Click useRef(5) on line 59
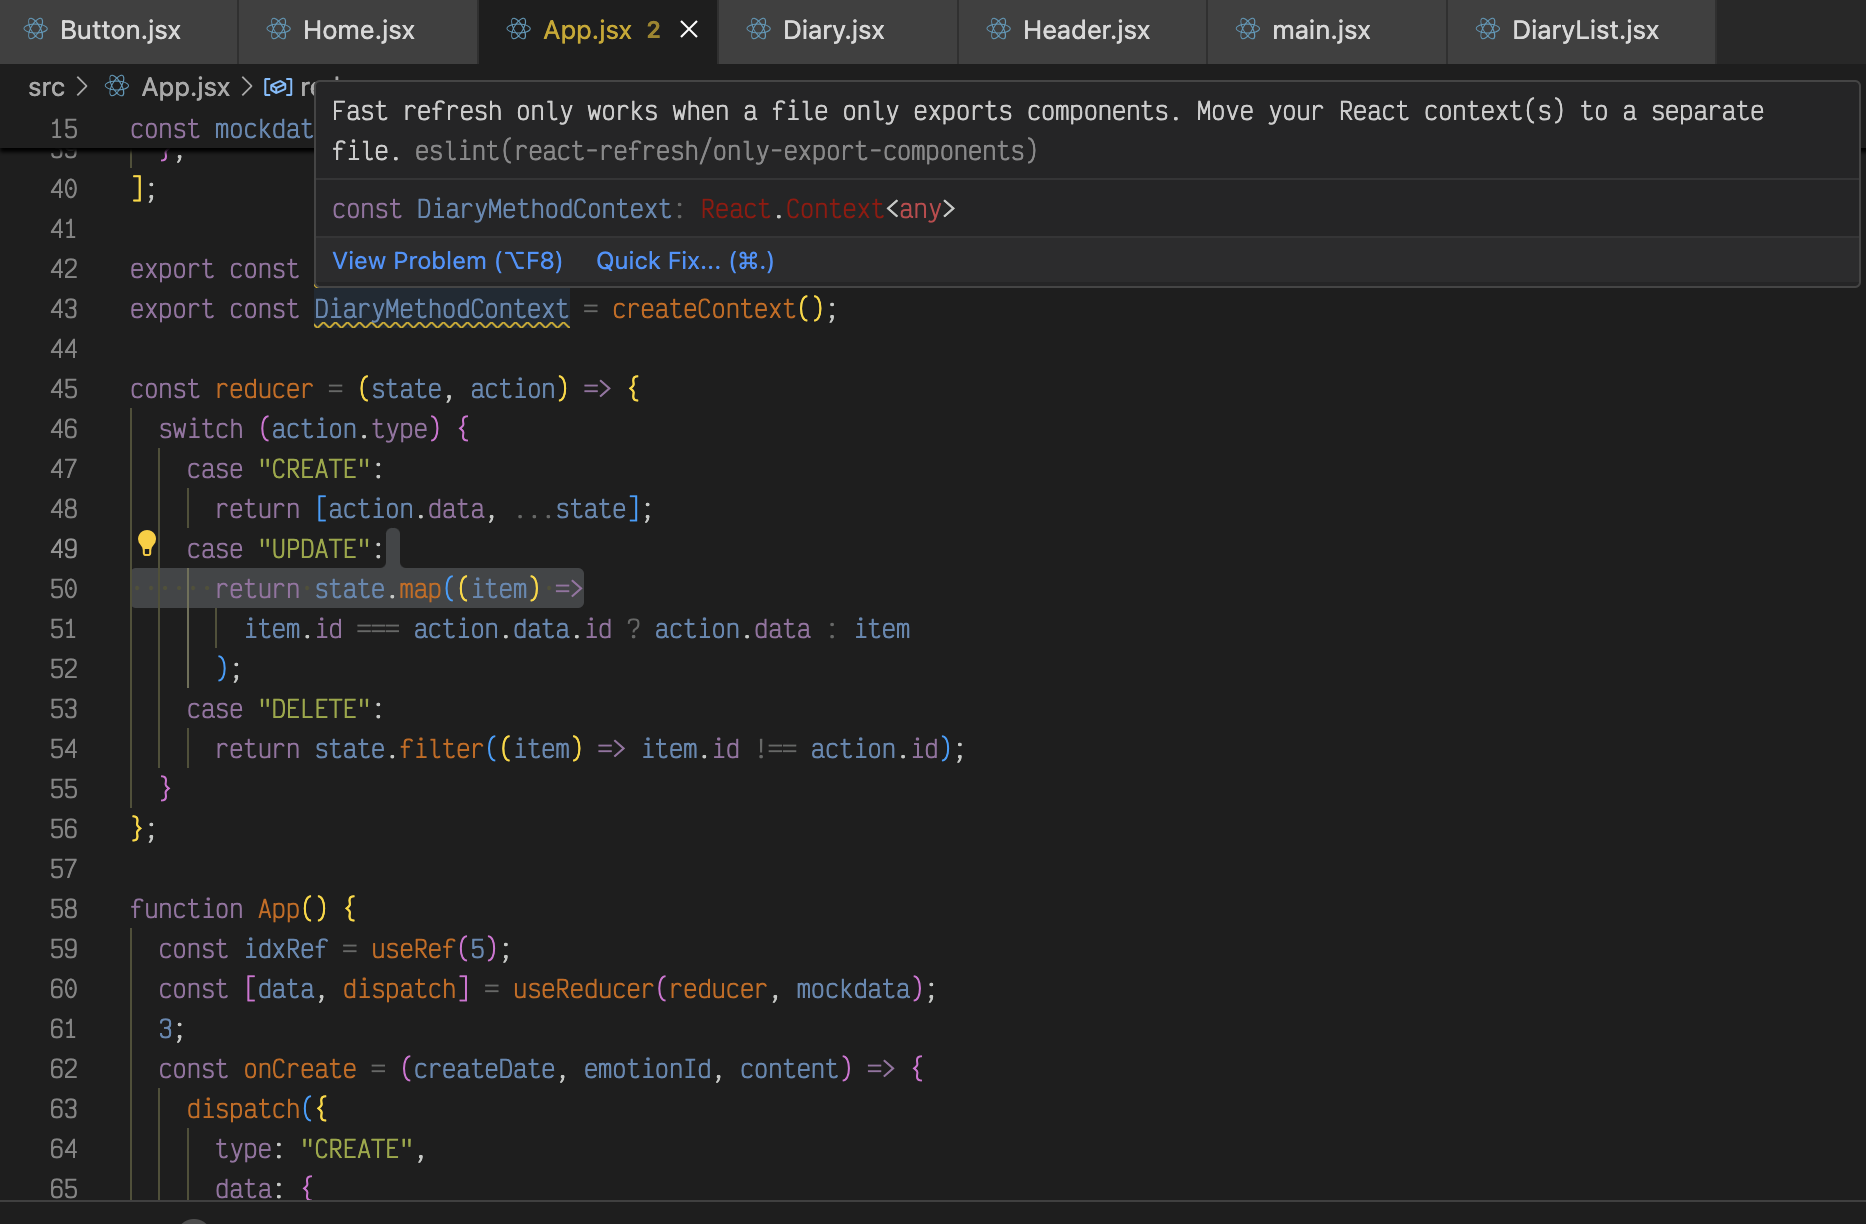Screen dimensions: 1866x1224 [x=434, y=949]
